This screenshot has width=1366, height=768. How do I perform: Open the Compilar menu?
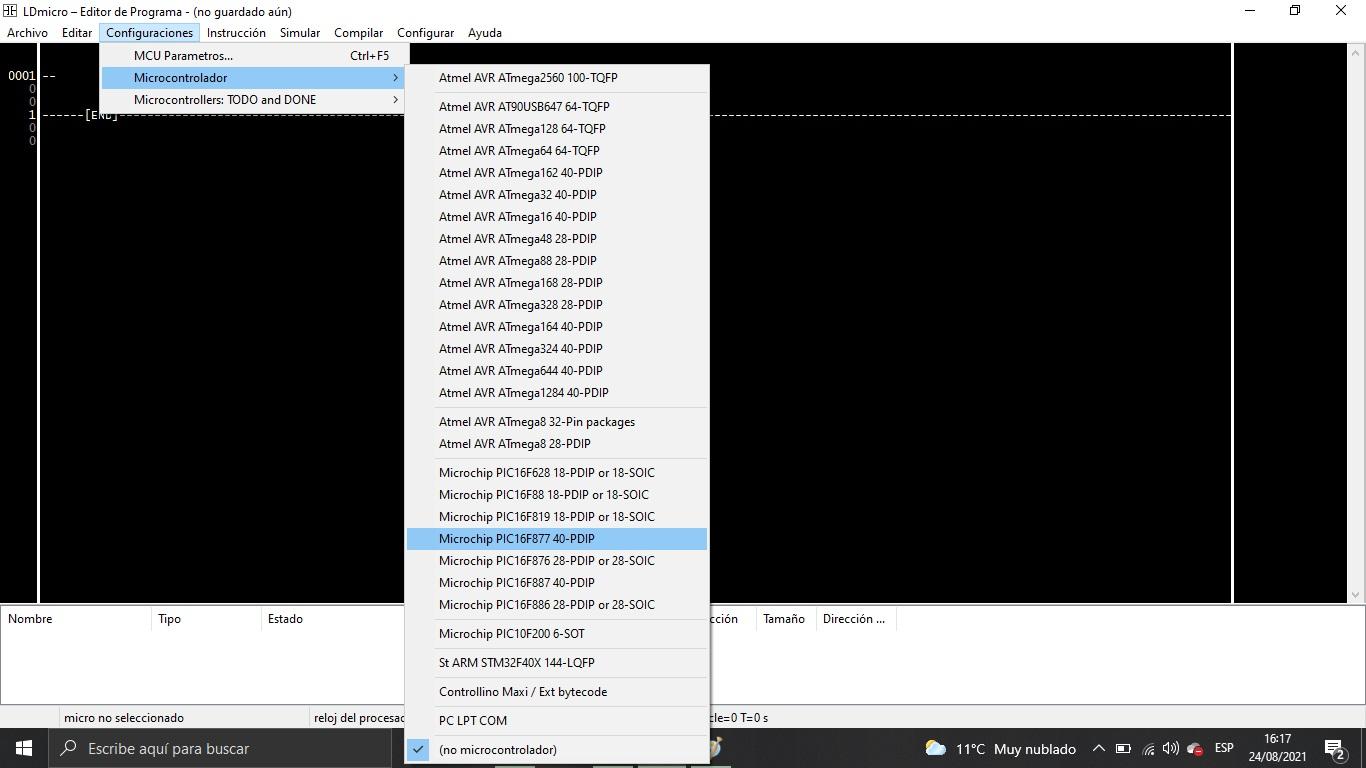358,33
